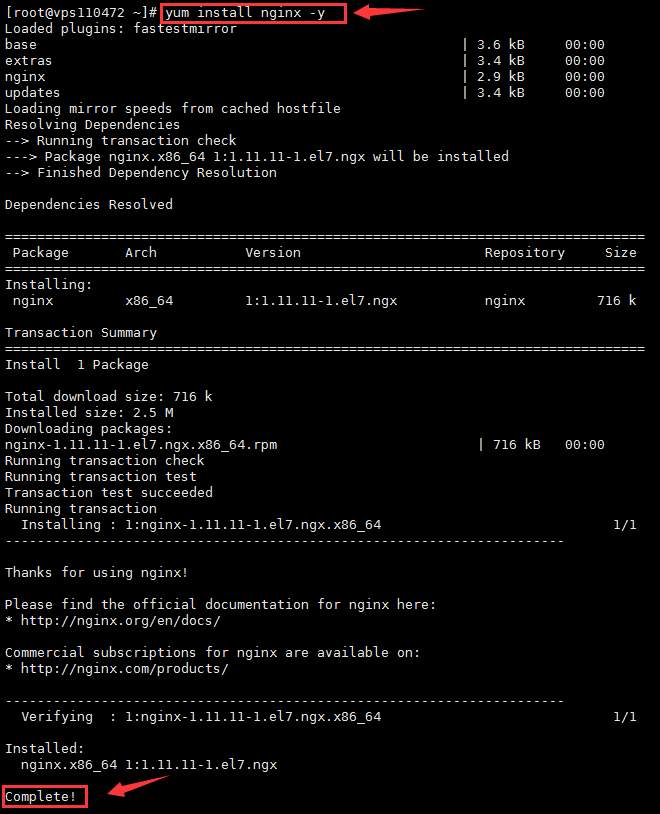The image size is (660, 814).
Task: Click the highlighted 'Complete!' message
Action: [x=44, y=797]
